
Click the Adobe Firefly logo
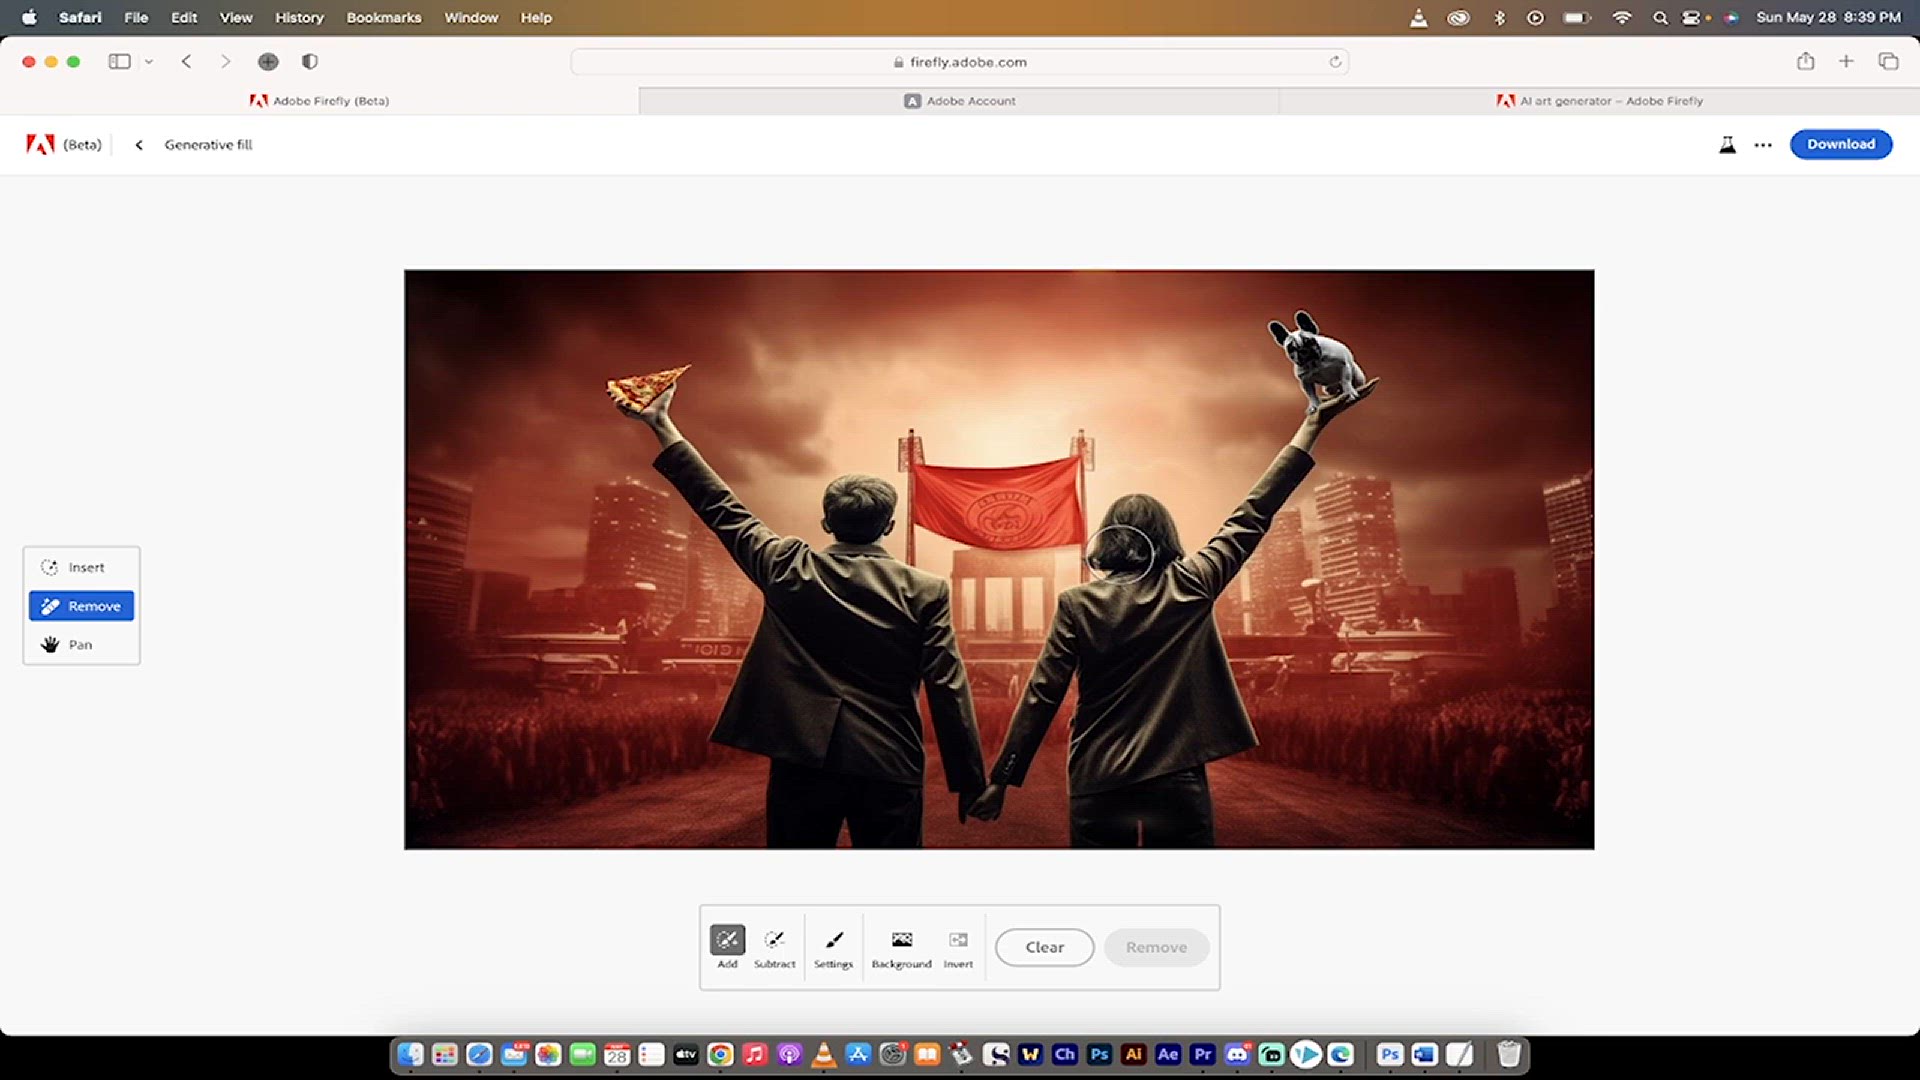point(40,145)
